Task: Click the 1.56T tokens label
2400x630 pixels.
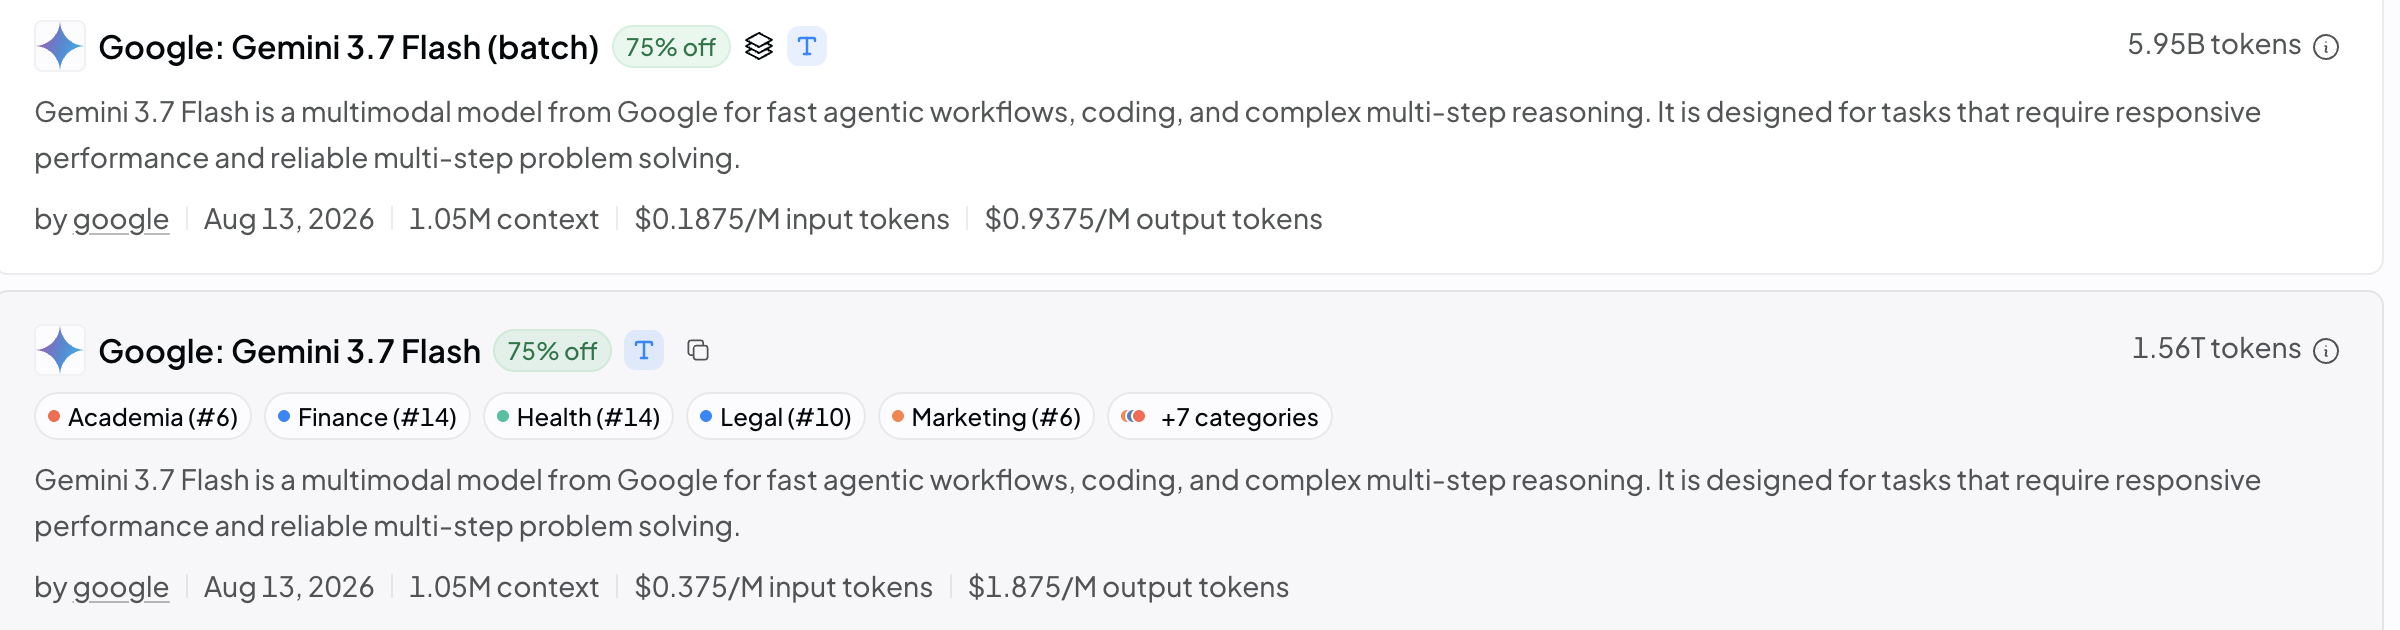Action: (2216, 349)
